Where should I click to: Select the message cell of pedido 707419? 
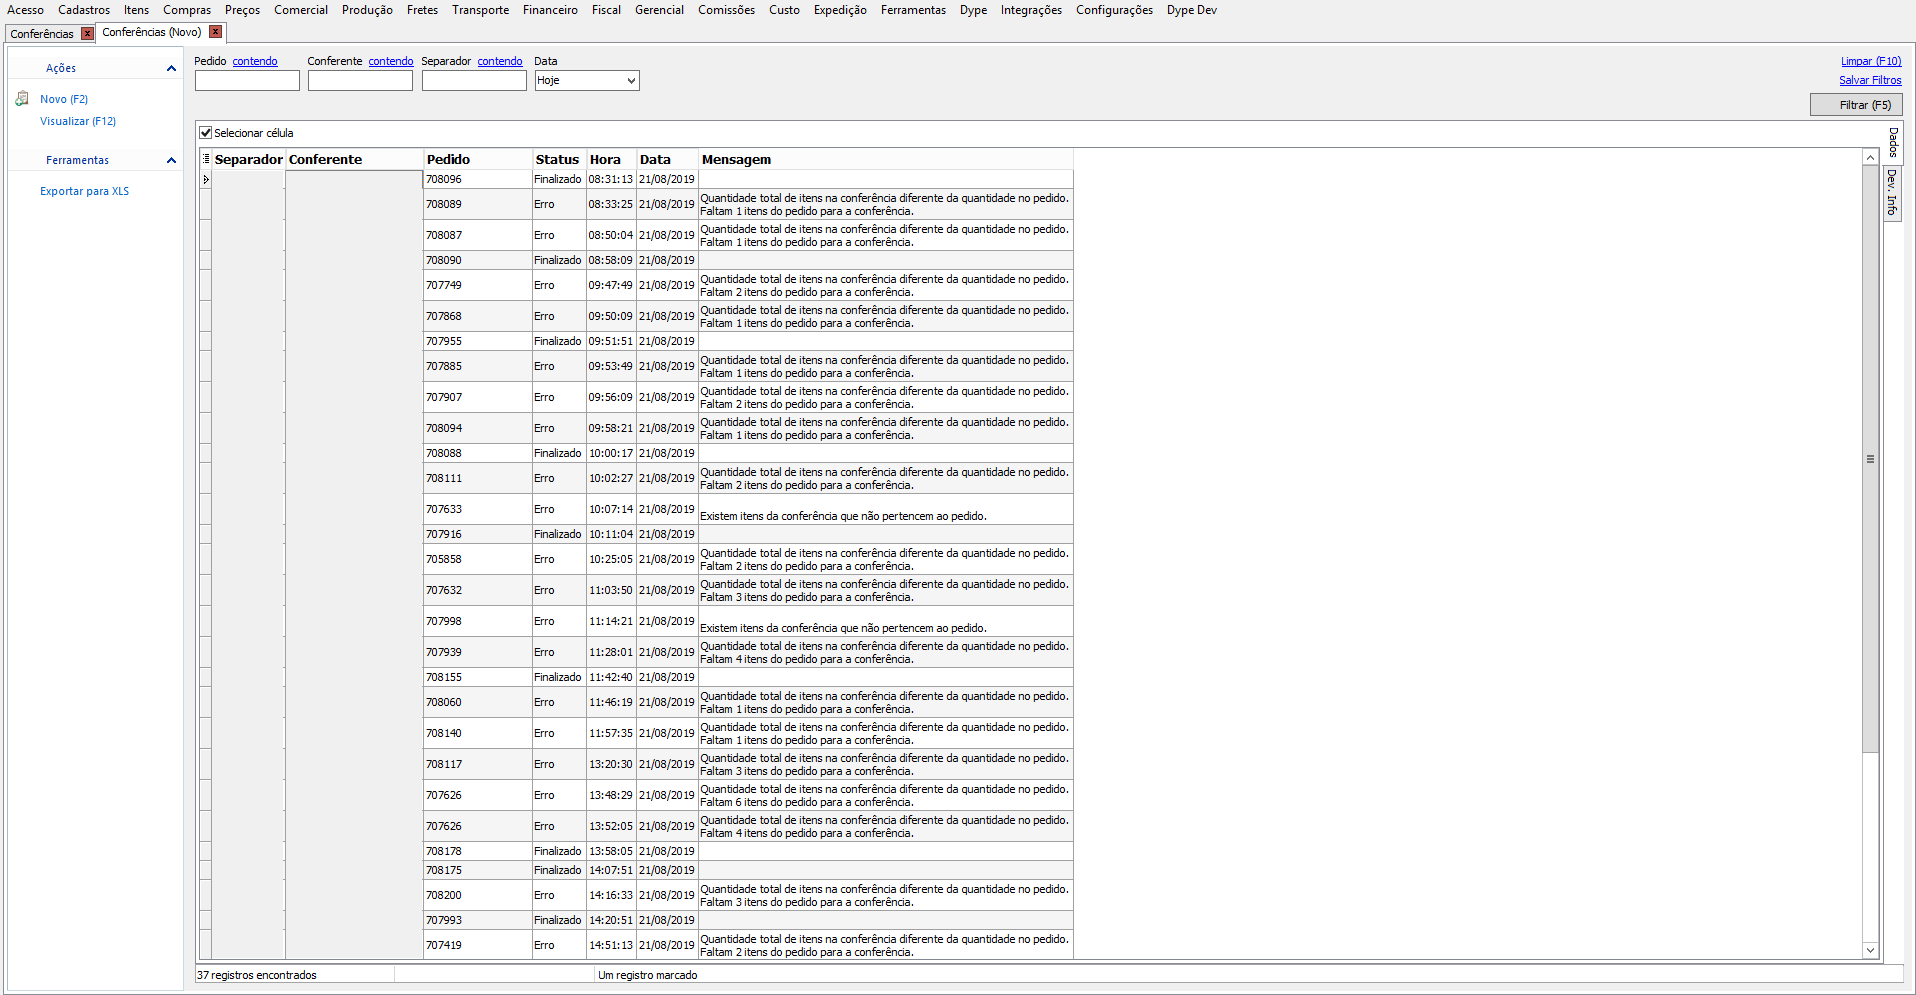pyautogui.click(x=885, y=945)
